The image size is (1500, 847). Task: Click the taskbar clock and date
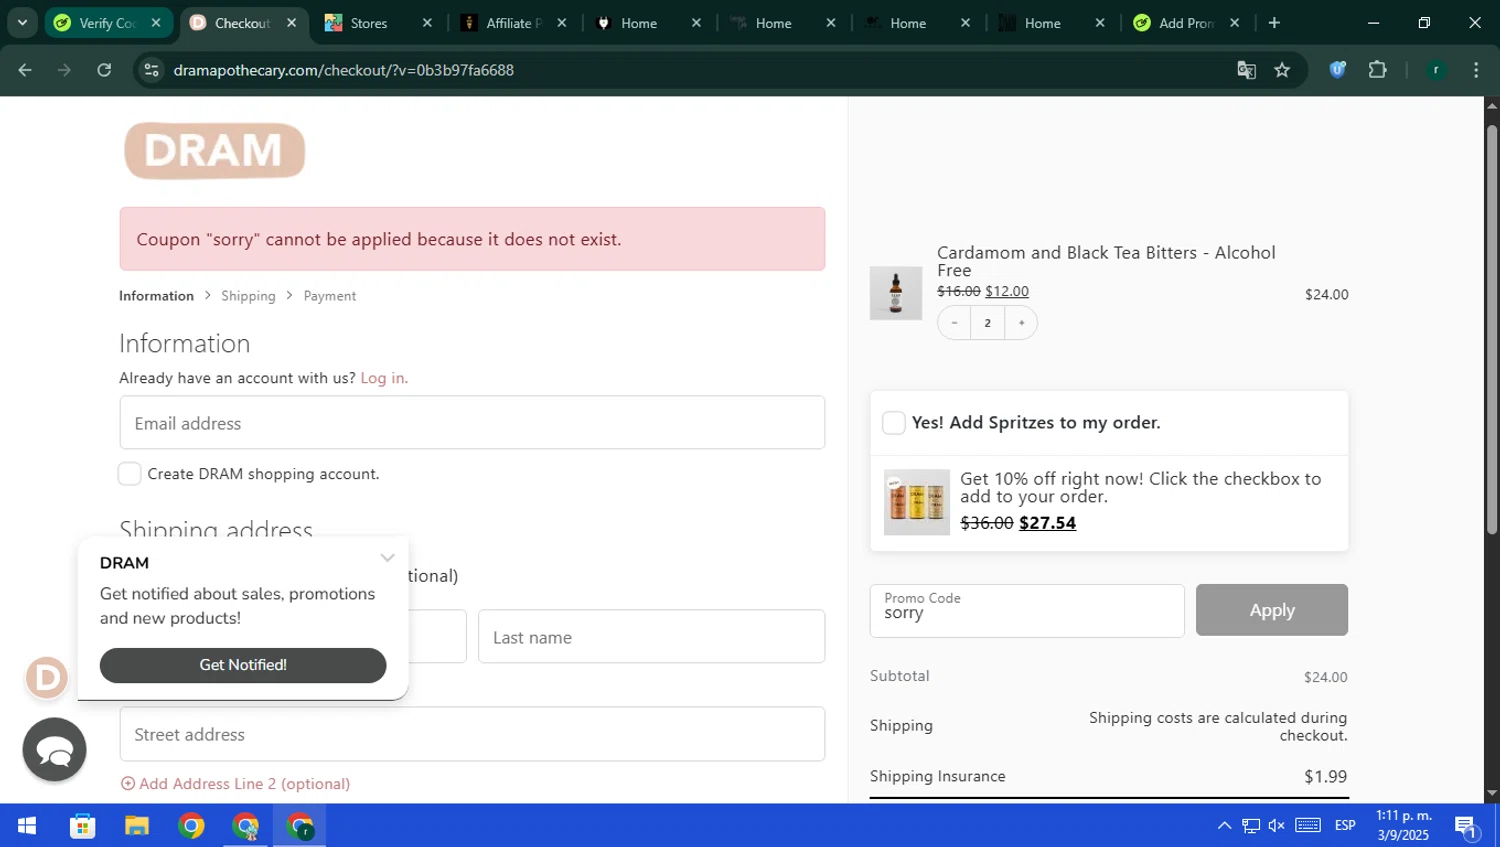point(1404,826)
